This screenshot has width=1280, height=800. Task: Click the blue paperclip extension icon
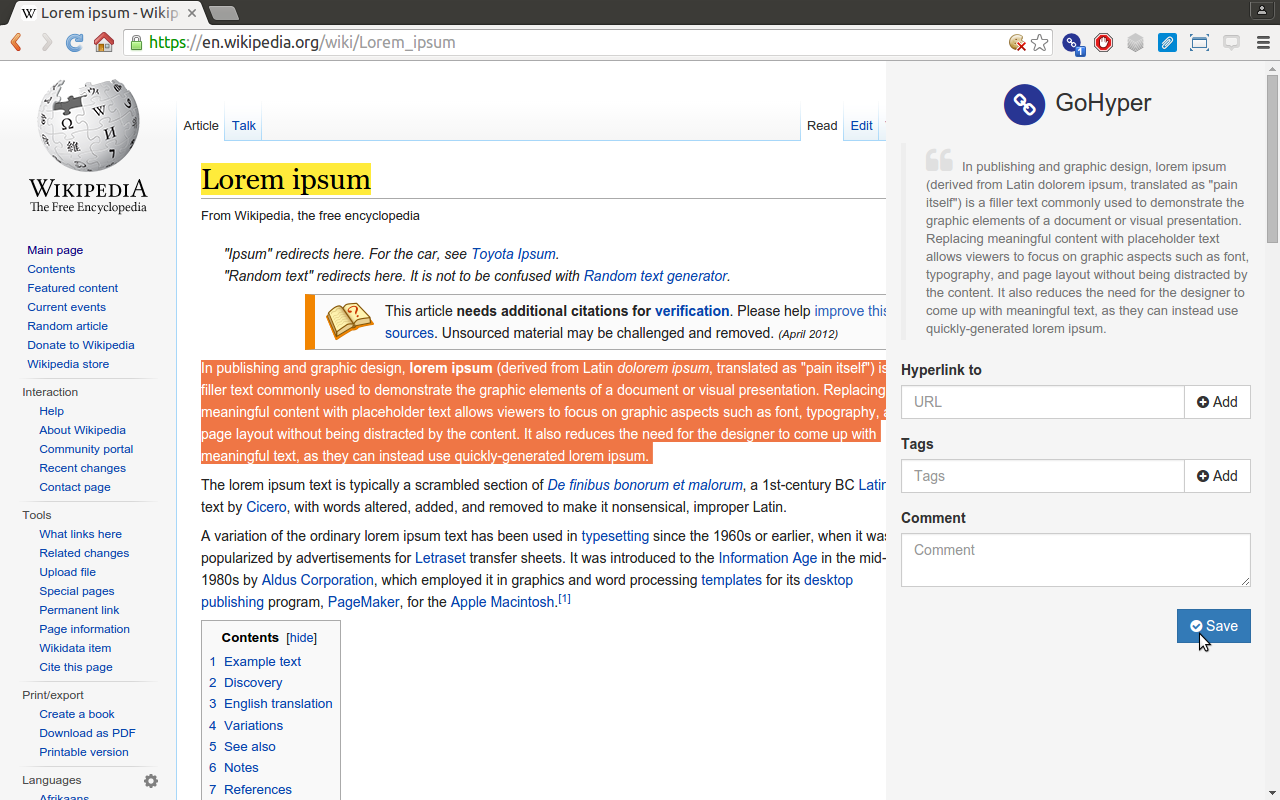click(x=1167, y=42)
